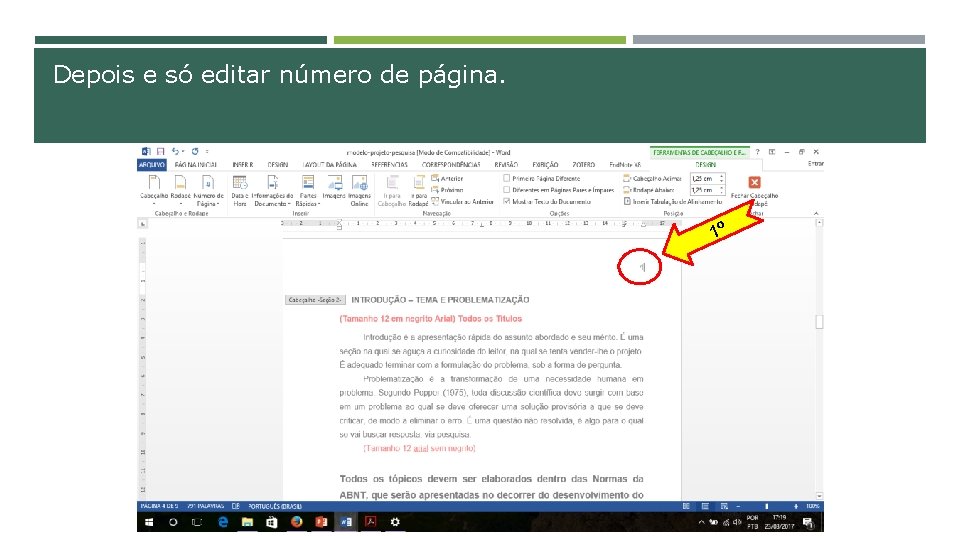The image size is (960, 540).
Task: Collapse the ribbon with the chevron
Action: click(x=816, y=213)
